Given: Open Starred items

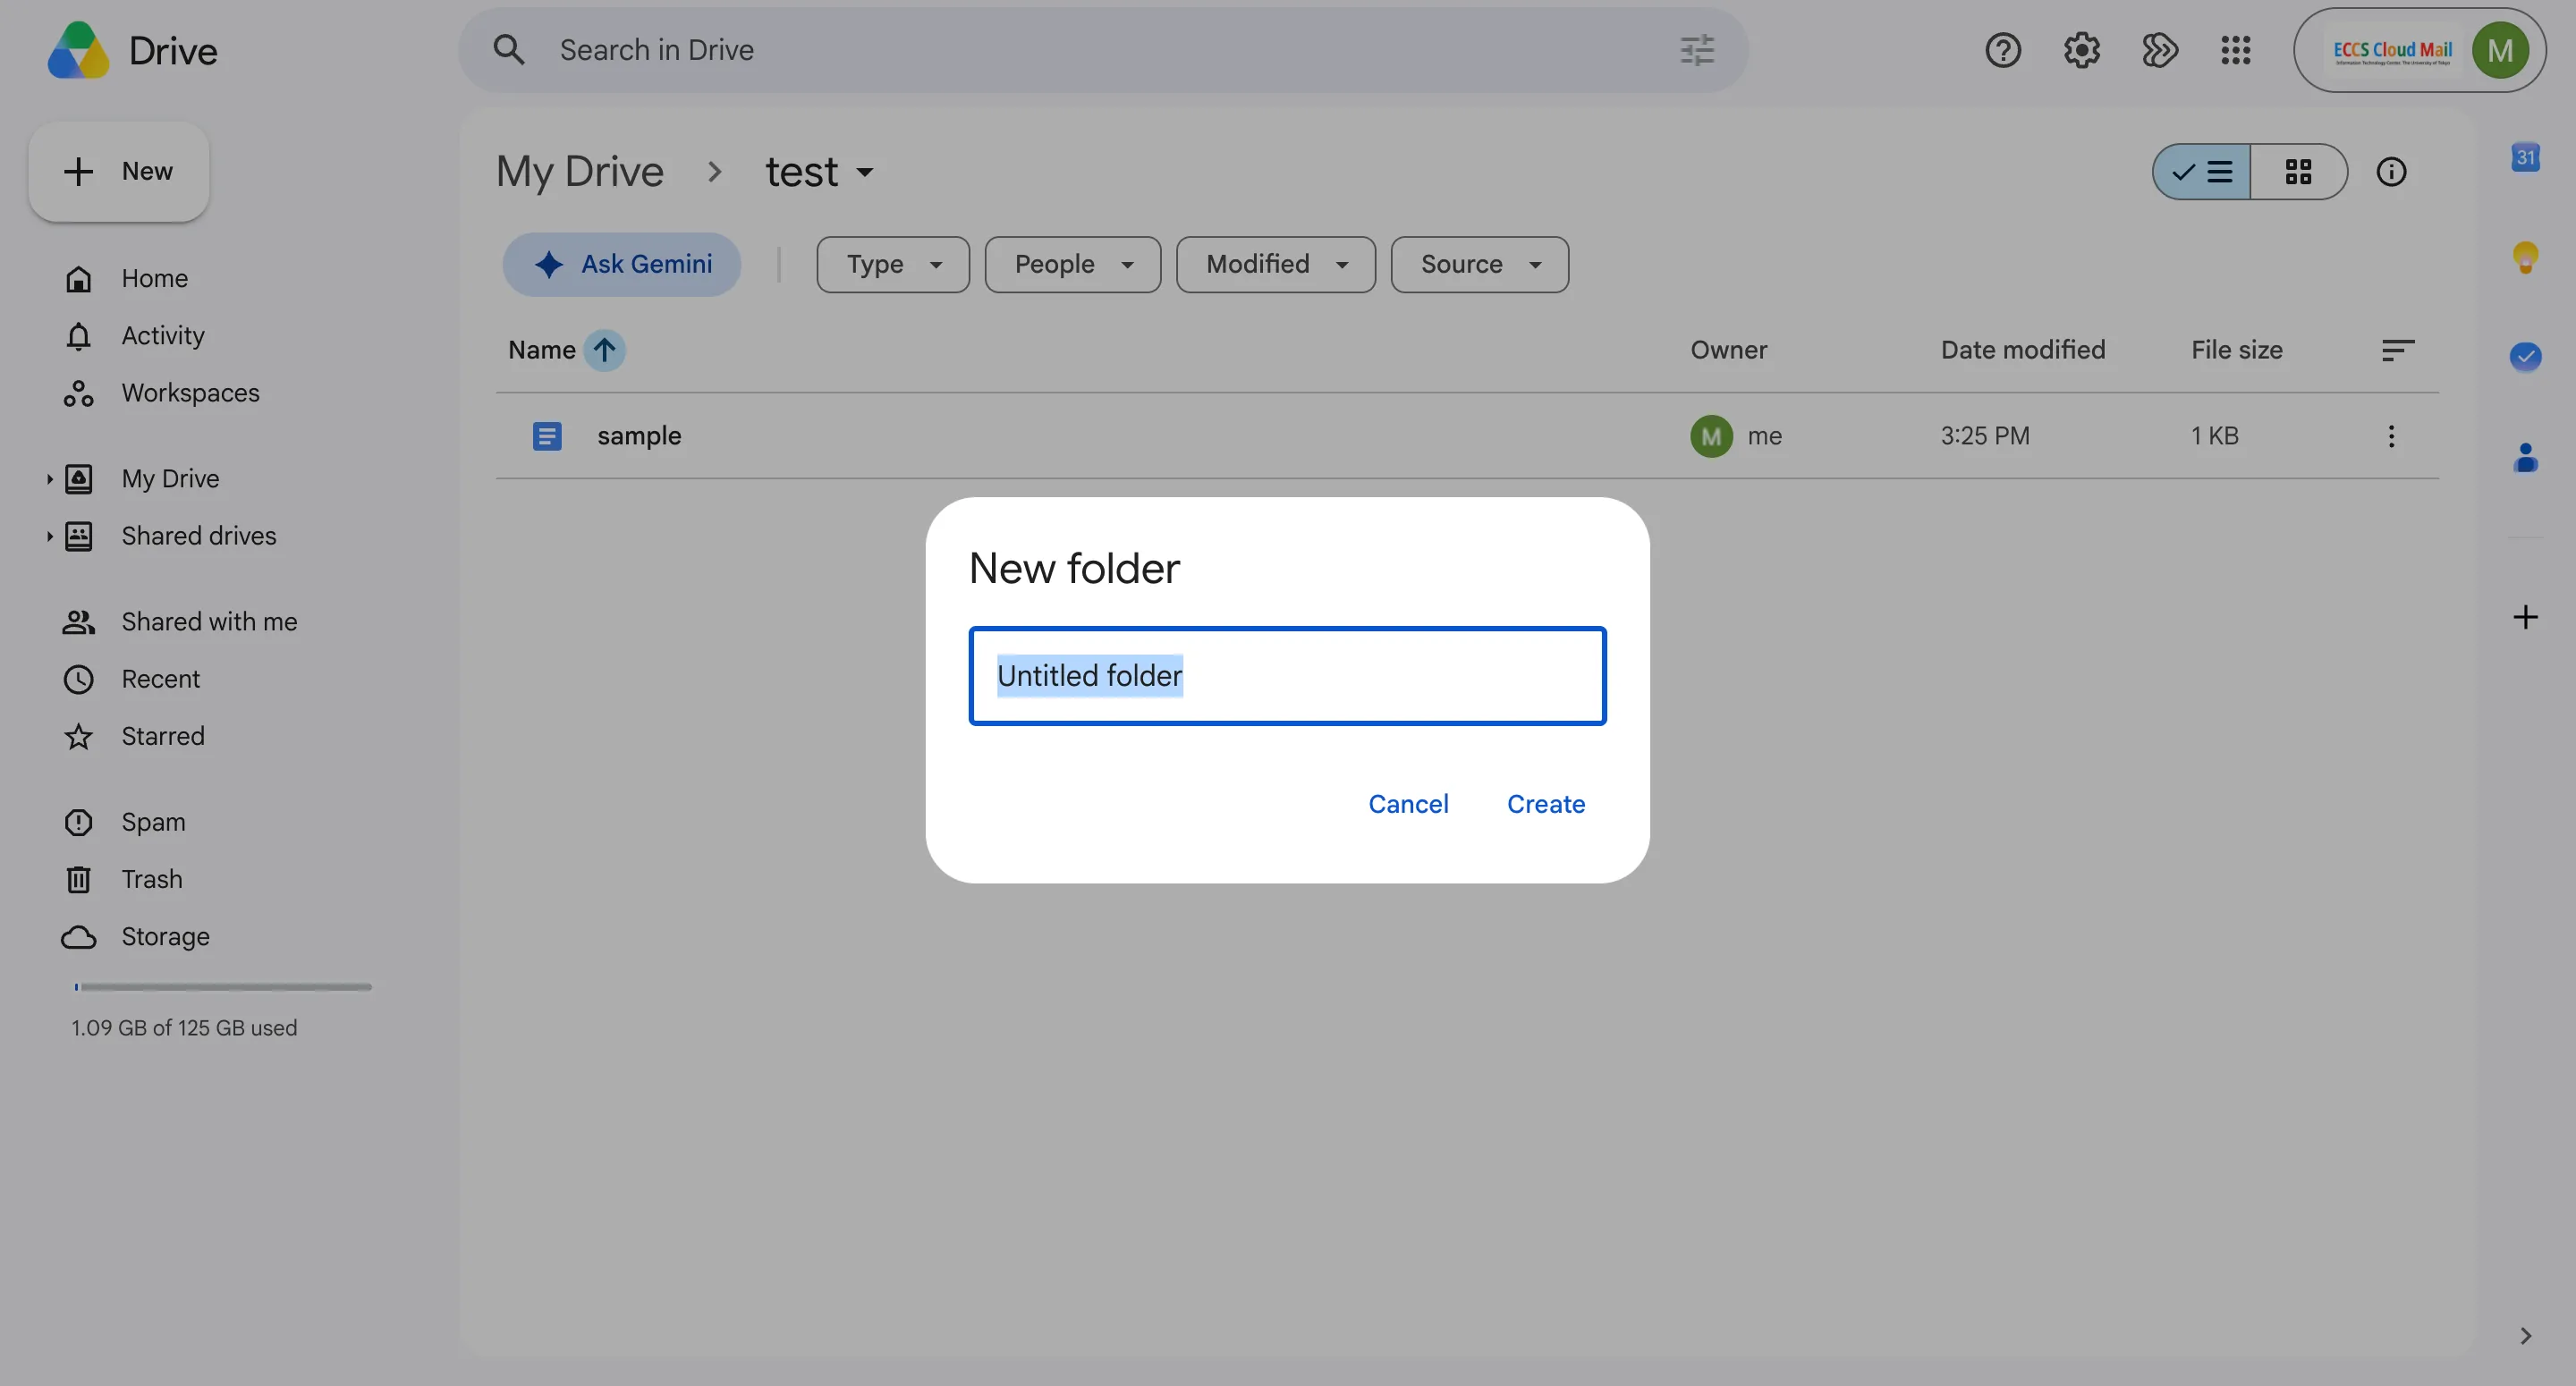Looking at the screenshot, I should [162, 736].
